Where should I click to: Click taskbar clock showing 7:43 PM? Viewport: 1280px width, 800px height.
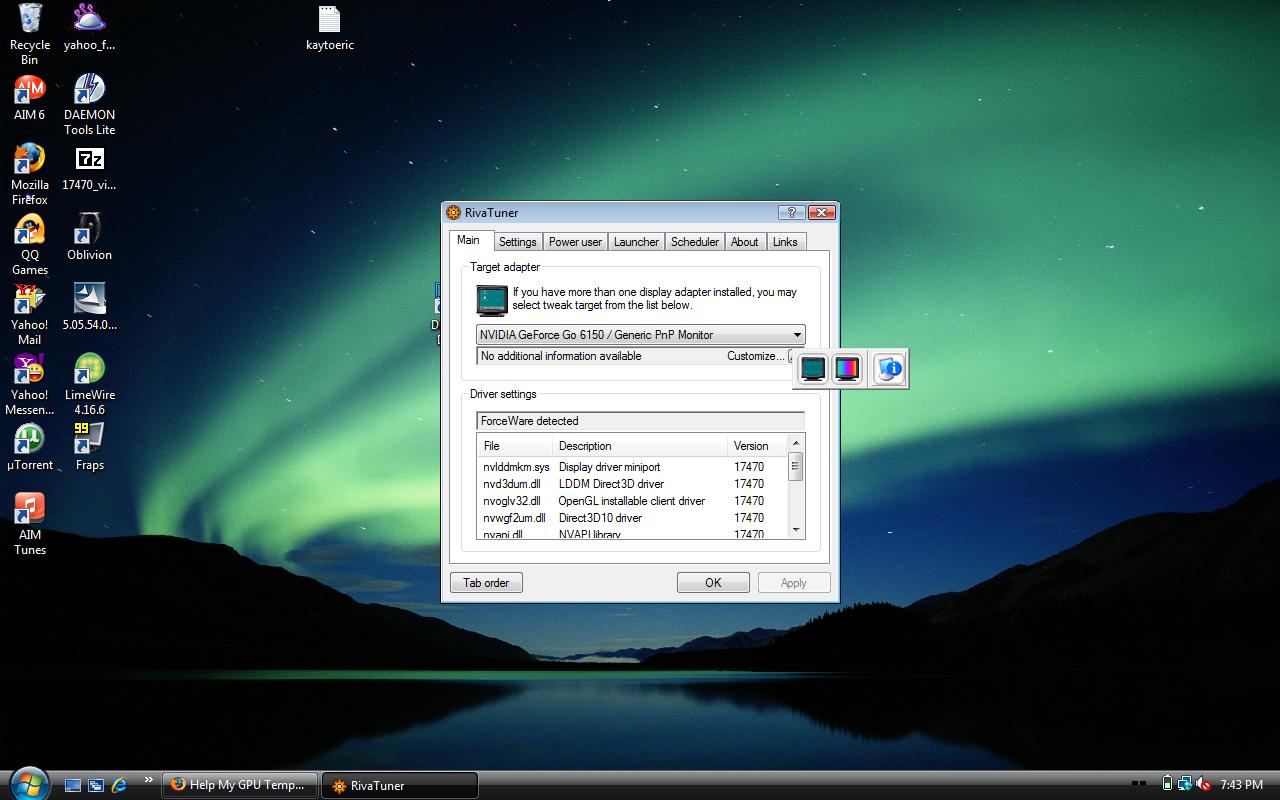tap(1242, 785)
